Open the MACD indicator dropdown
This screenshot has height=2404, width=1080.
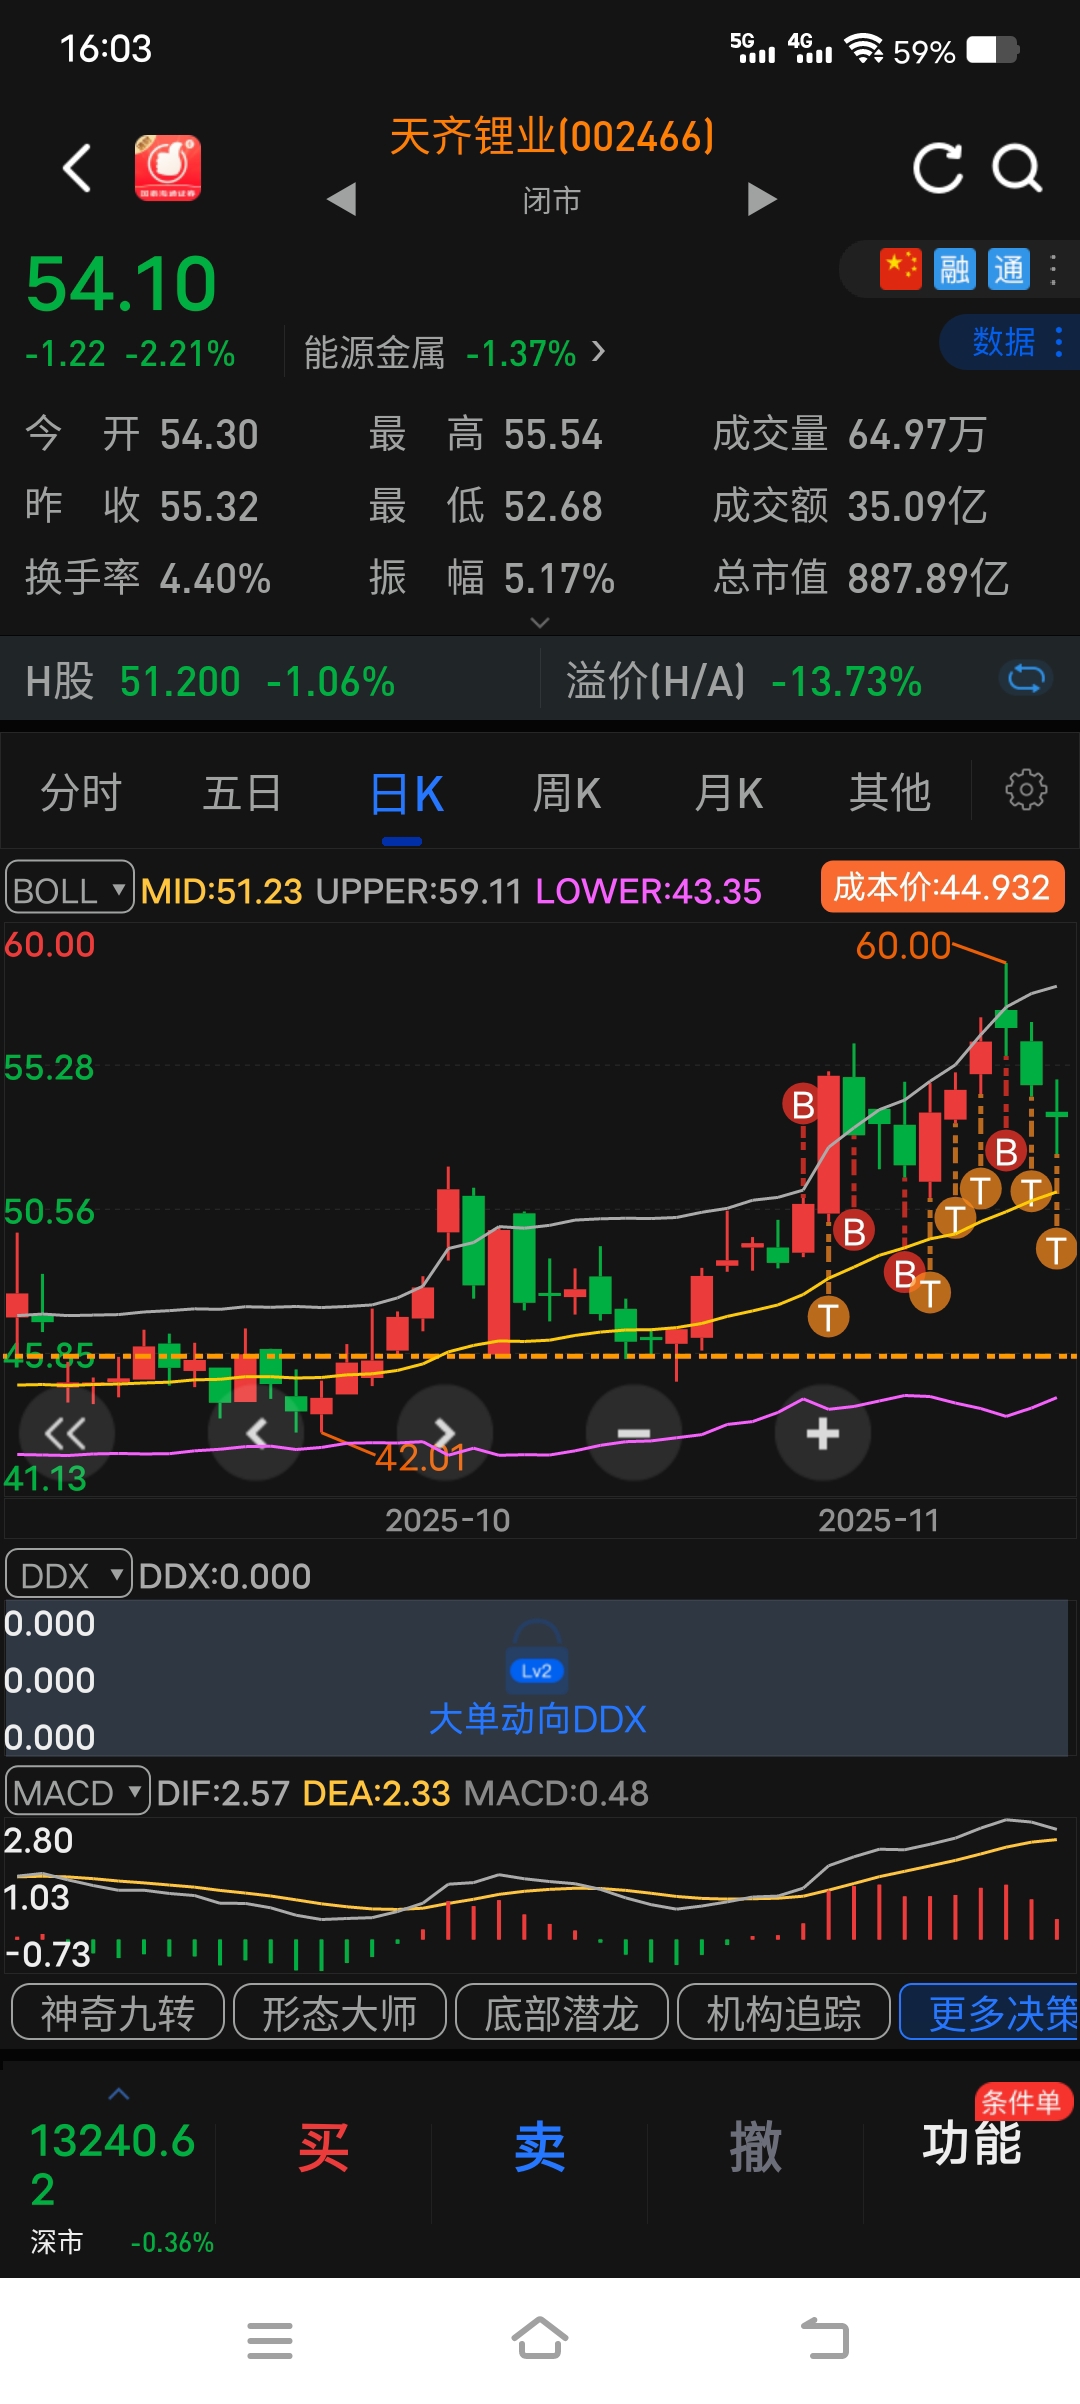click(77, 1793)
